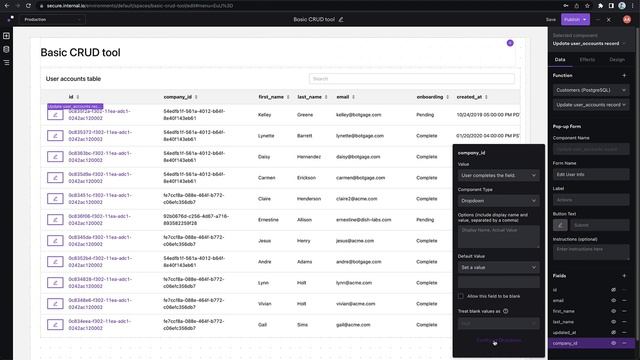The height and width of the screenshot is (360, 640).
Task: Sort the table by email column
Action: pyautogui.click(x=353, y=97)
